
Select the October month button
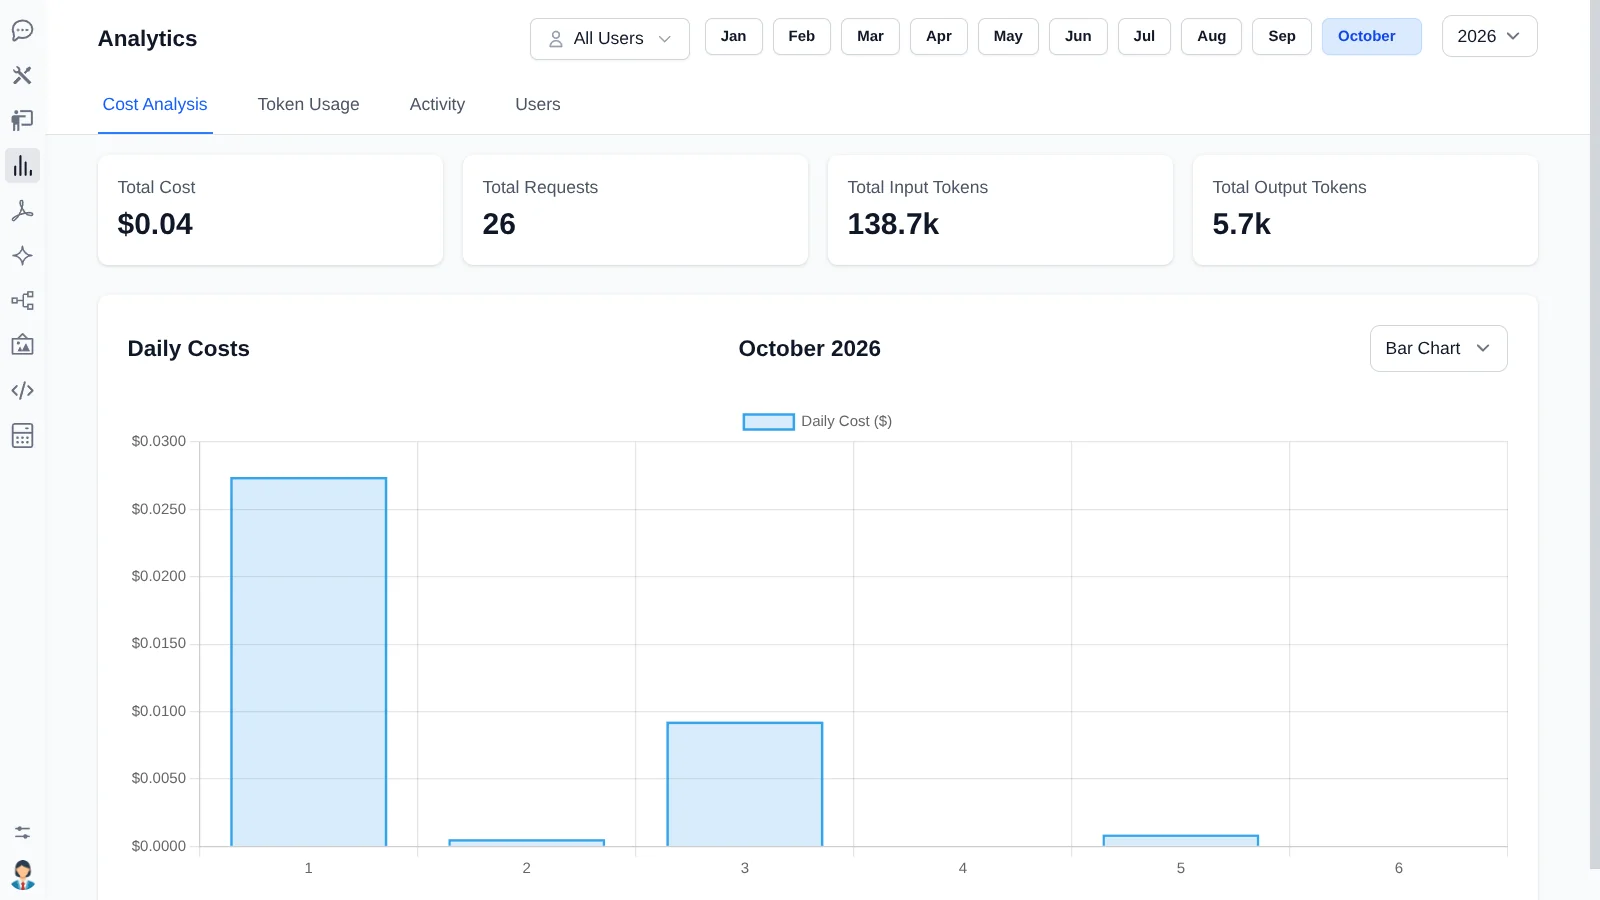(x=1372, y=36)
